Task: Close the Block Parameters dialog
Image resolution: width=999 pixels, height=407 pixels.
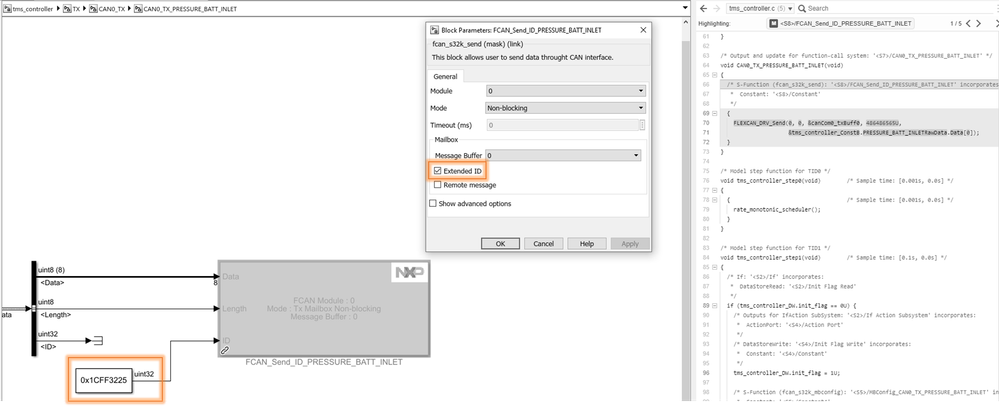Action: pos(644,30)
